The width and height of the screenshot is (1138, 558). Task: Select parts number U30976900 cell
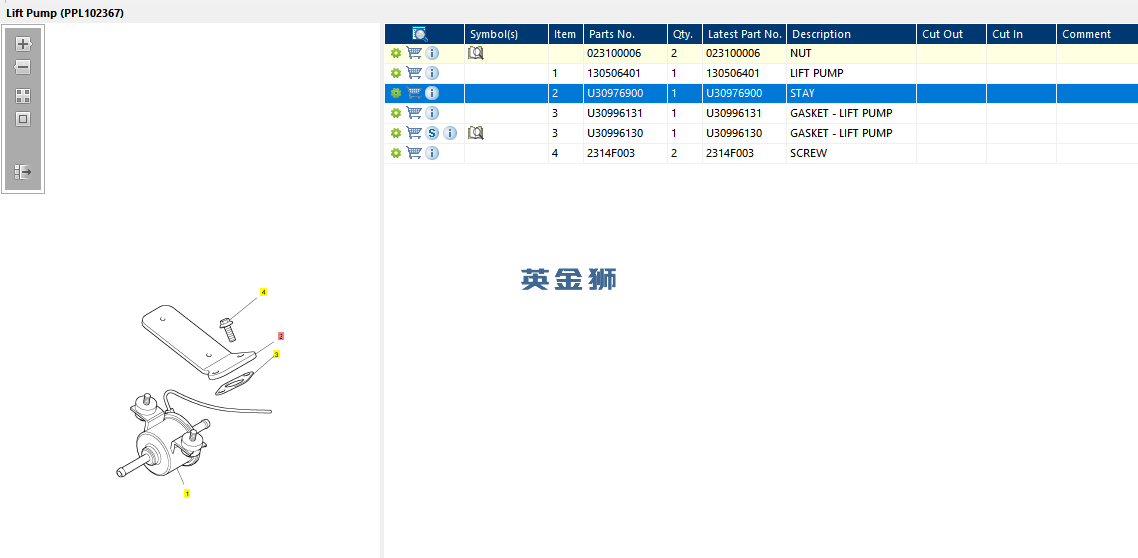click(626, 94)
